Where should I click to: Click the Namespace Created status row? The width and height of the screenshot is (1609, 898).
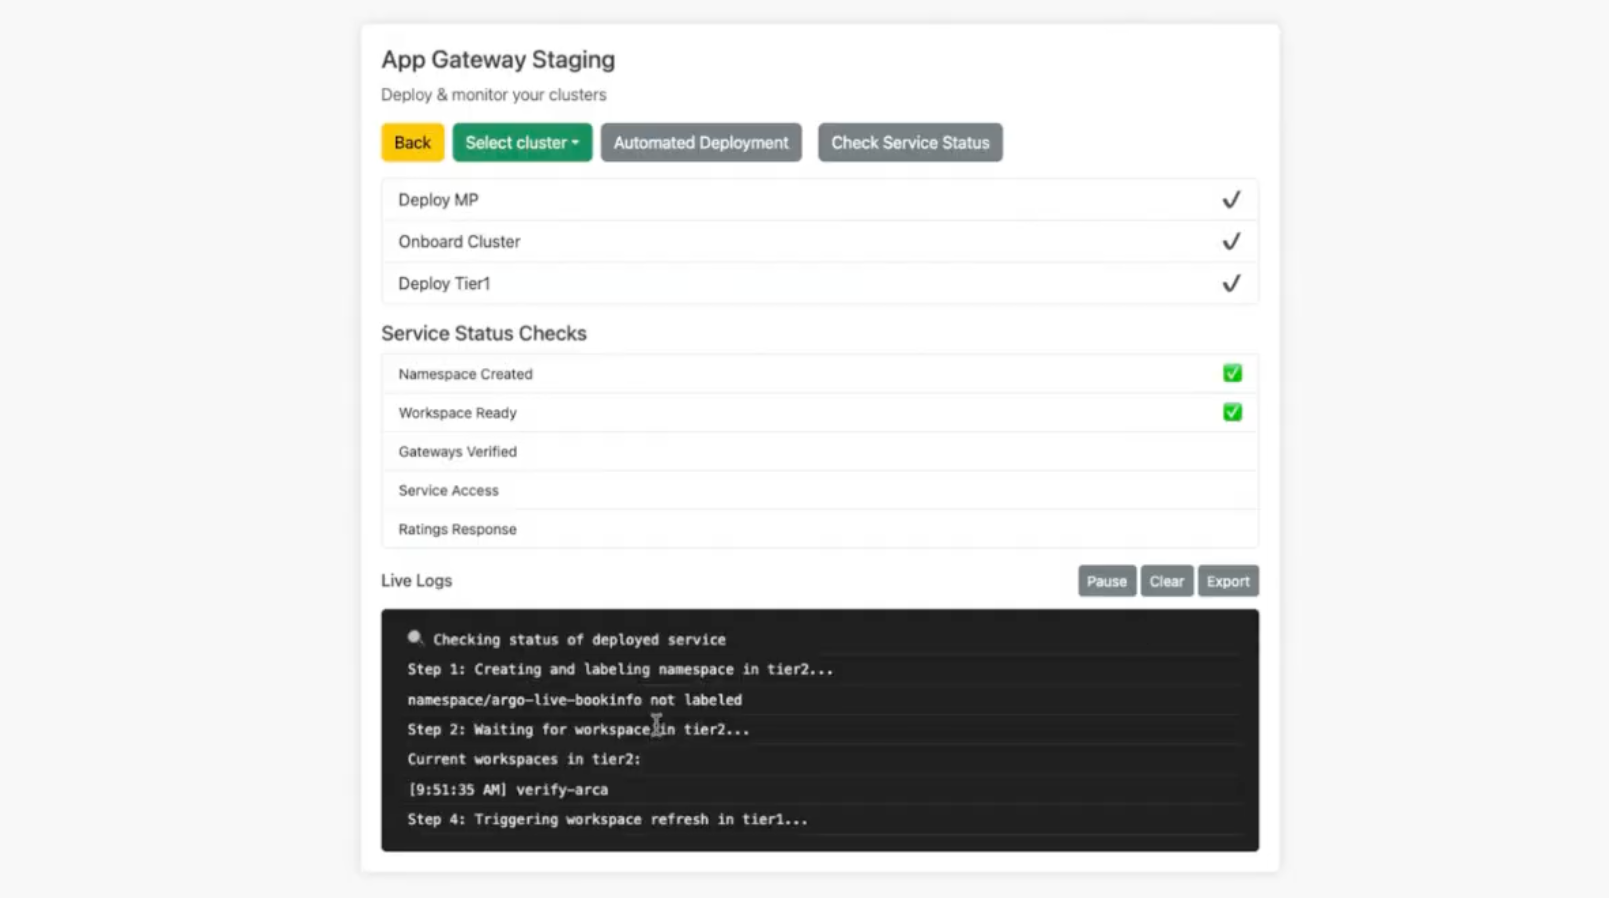tap(820, 374)
